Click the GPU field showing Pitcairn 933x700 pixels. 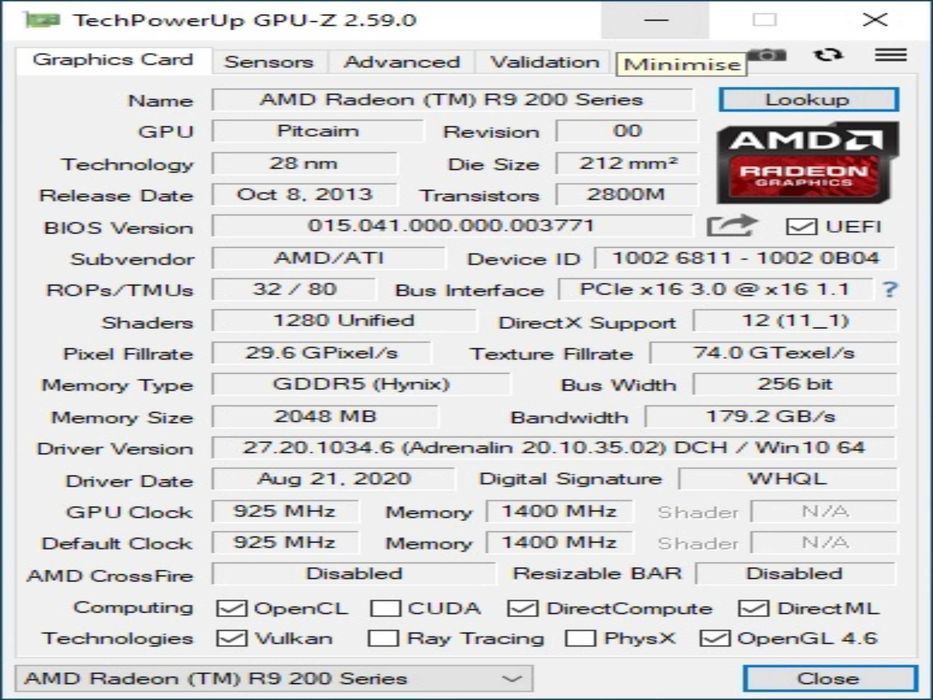(317, 131)
